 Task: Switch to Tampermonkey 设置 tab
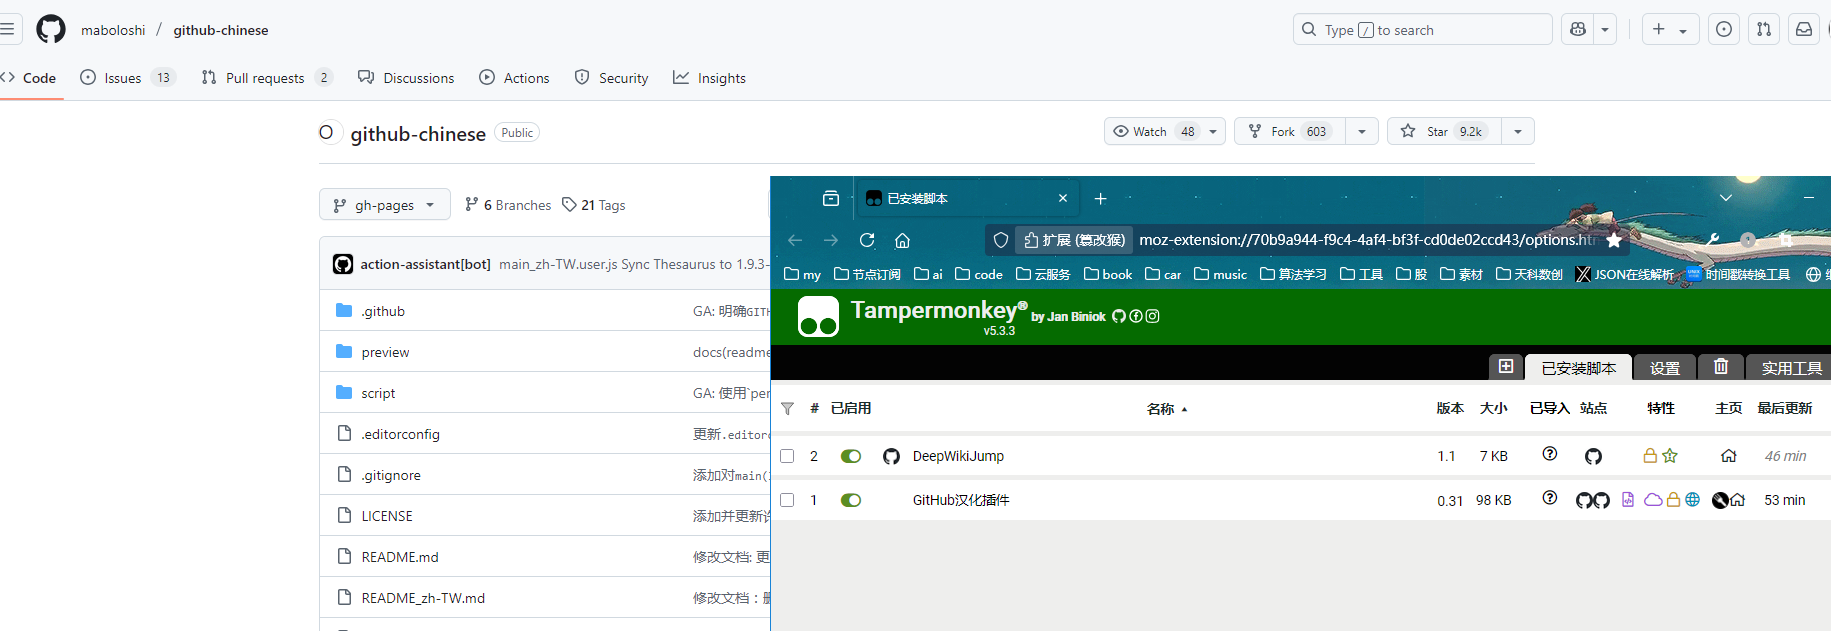pyautogui.click(x=1664, y=368)
